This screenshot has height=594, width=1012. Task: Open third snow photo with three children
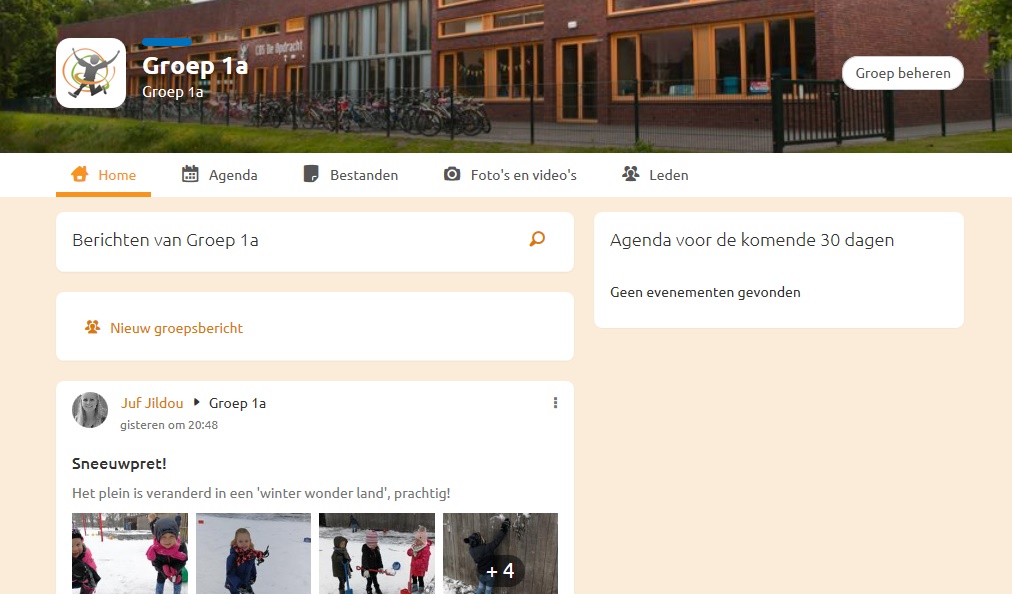[x=377, y=553]
